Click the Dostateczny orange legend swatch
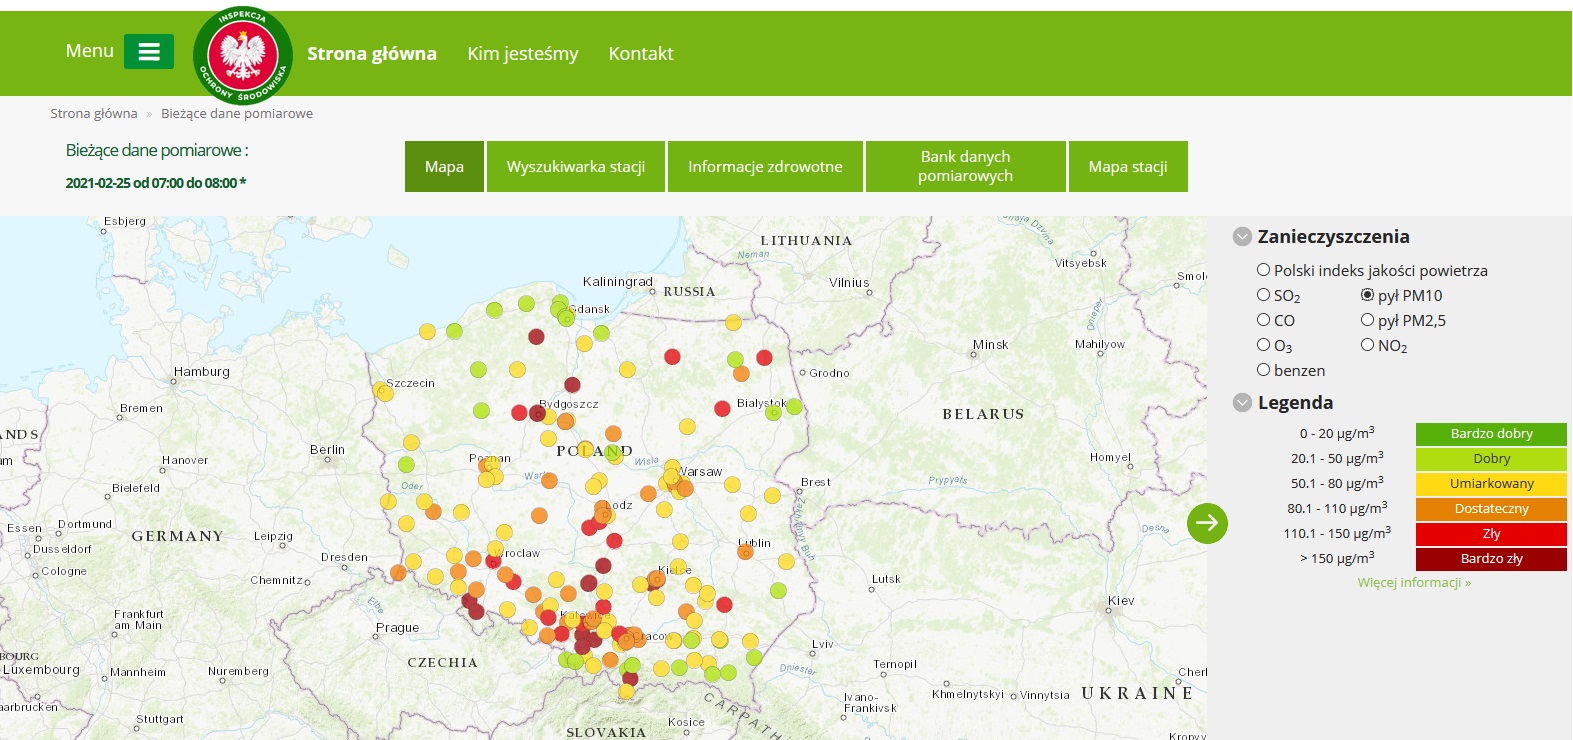The height and width of the screenshot is (740, 1573). coord(1491,509)
